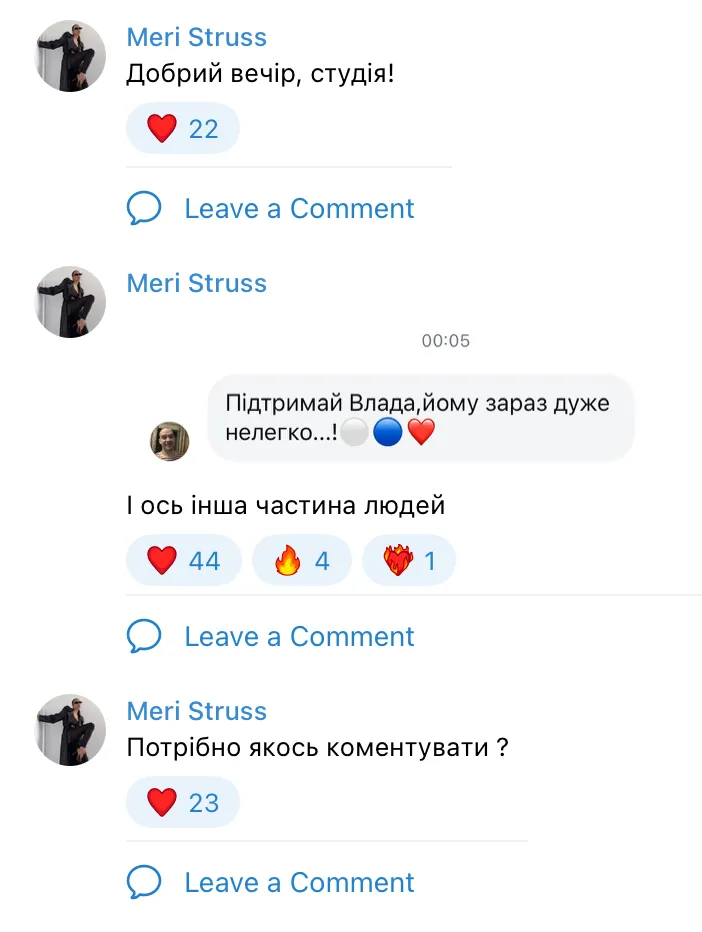Click the fire emoji reaction icon
The image size is (702, 932).
(287, 561)
